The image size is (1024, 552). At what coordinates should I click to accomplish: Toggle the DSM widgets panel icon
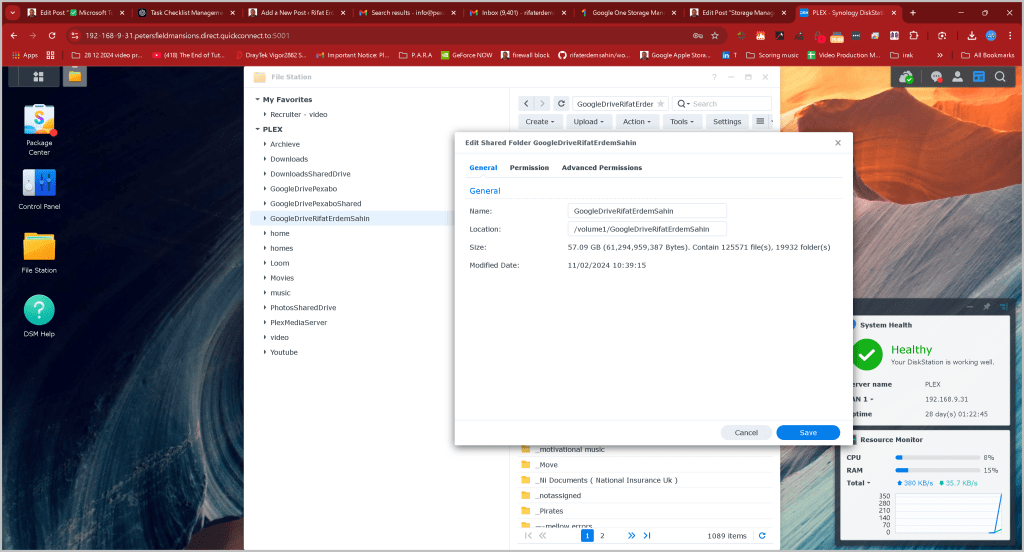[978, 77]
